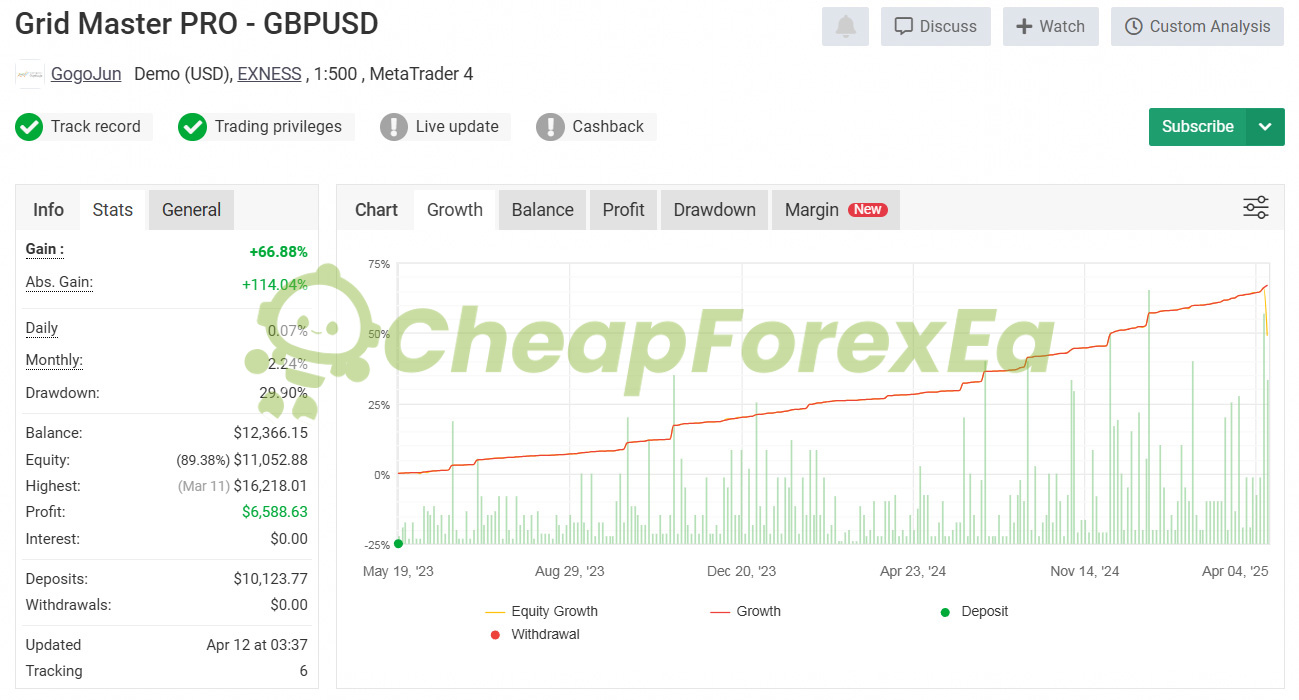
Task: Select the Chart tab
Action: 376,210
